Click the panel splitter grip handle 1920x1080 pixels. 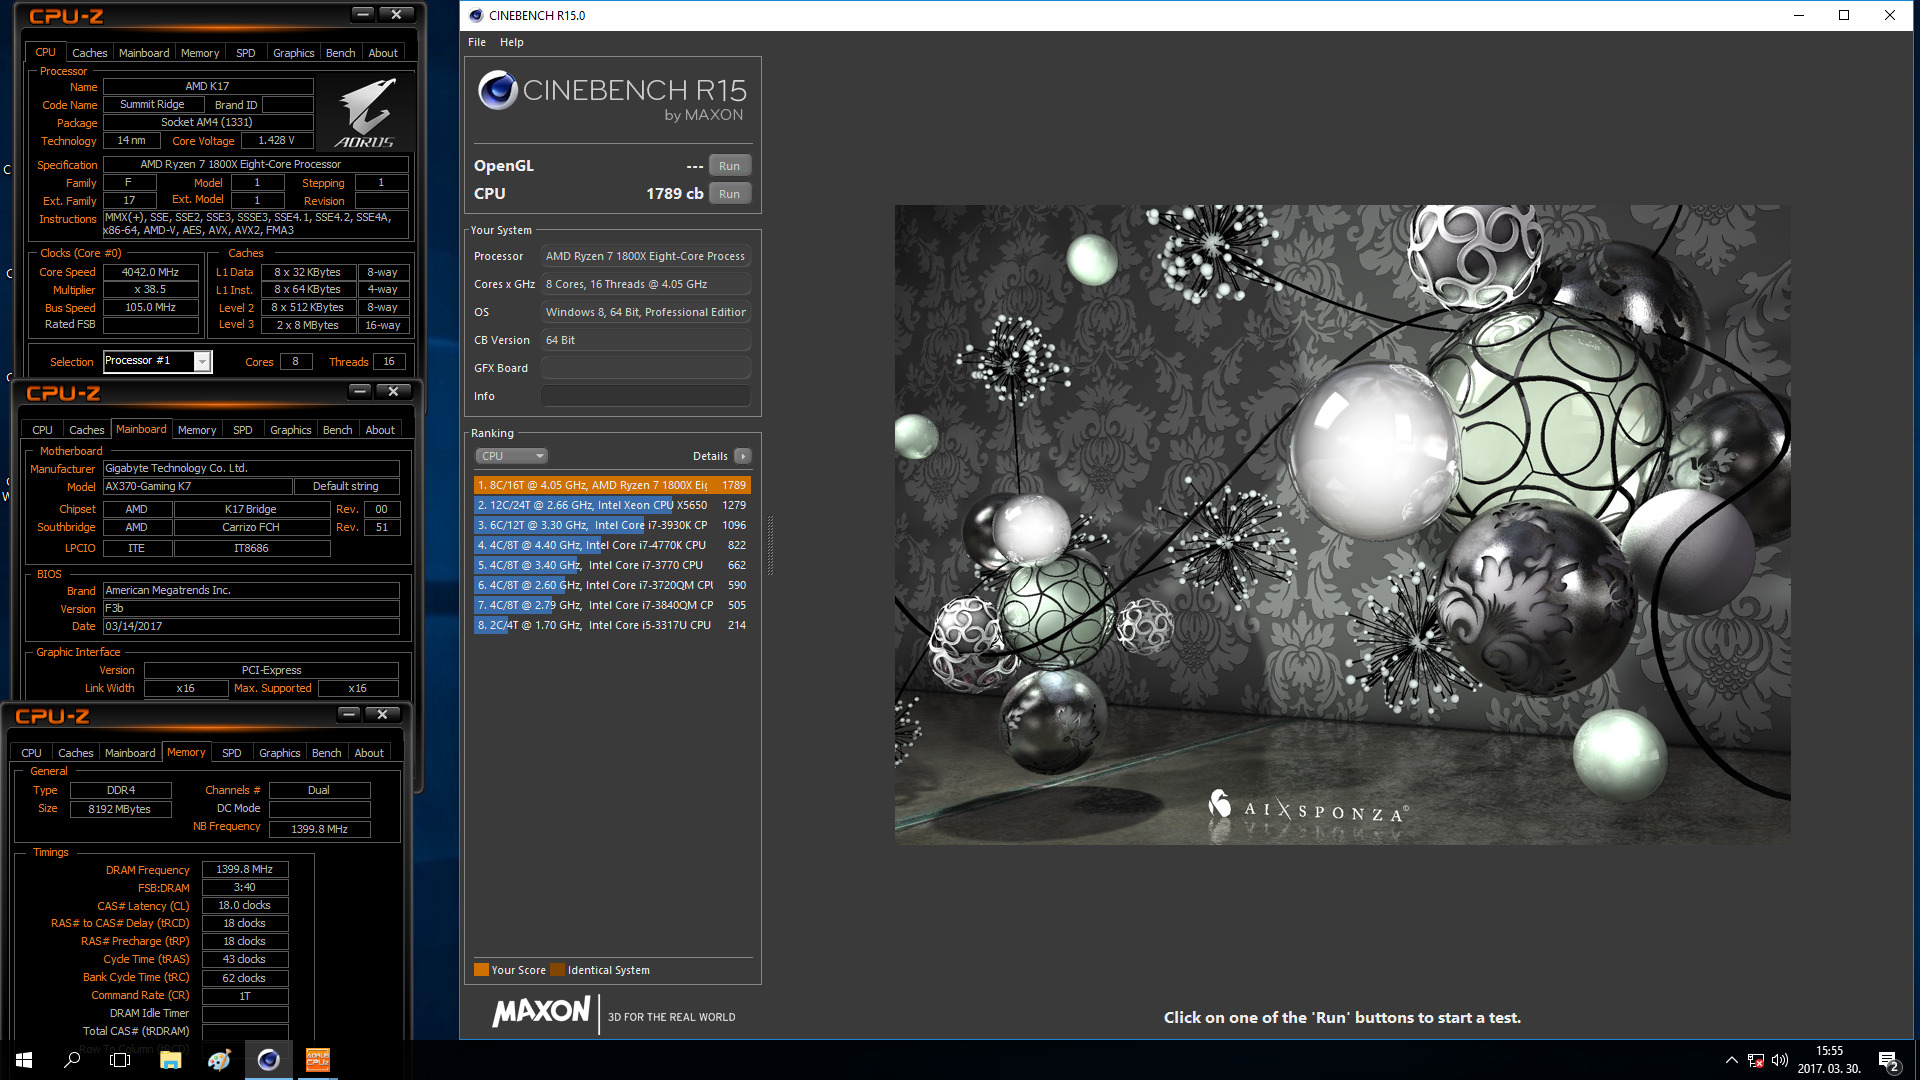(770, 545)
